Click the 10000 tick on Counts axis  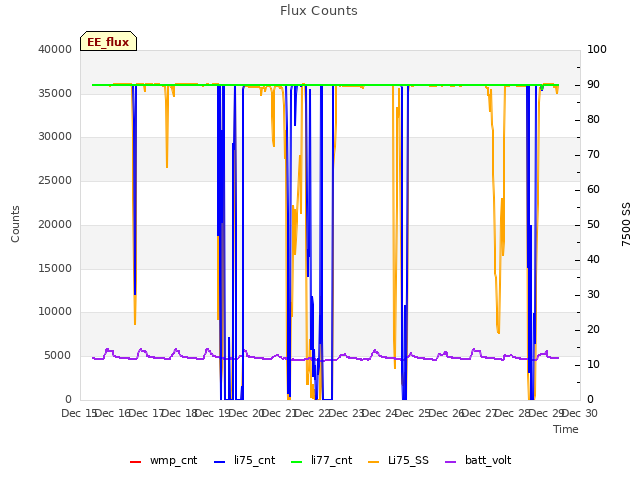tap(55, 312)
